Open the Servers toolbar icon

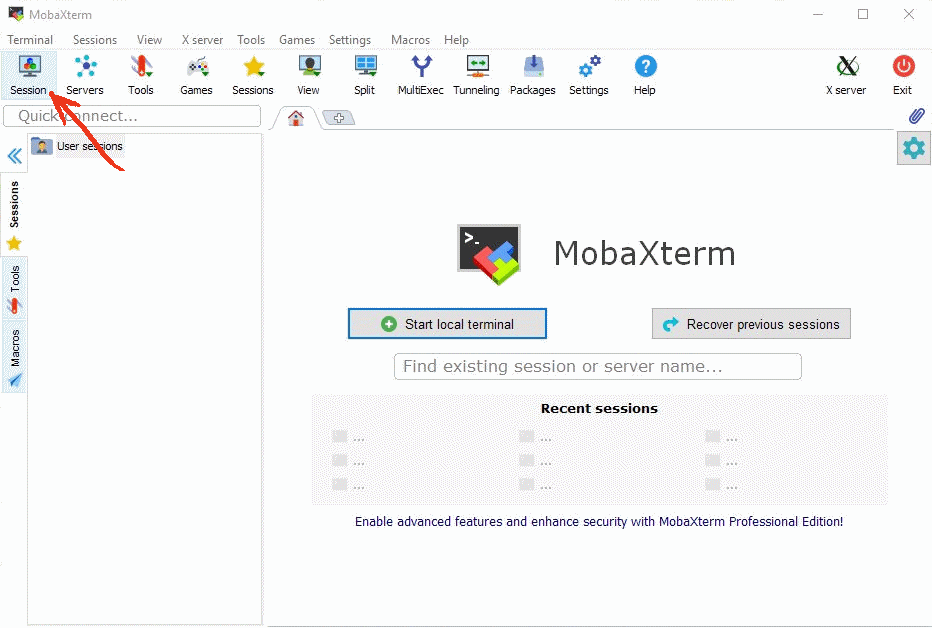[x=85, y=75]
